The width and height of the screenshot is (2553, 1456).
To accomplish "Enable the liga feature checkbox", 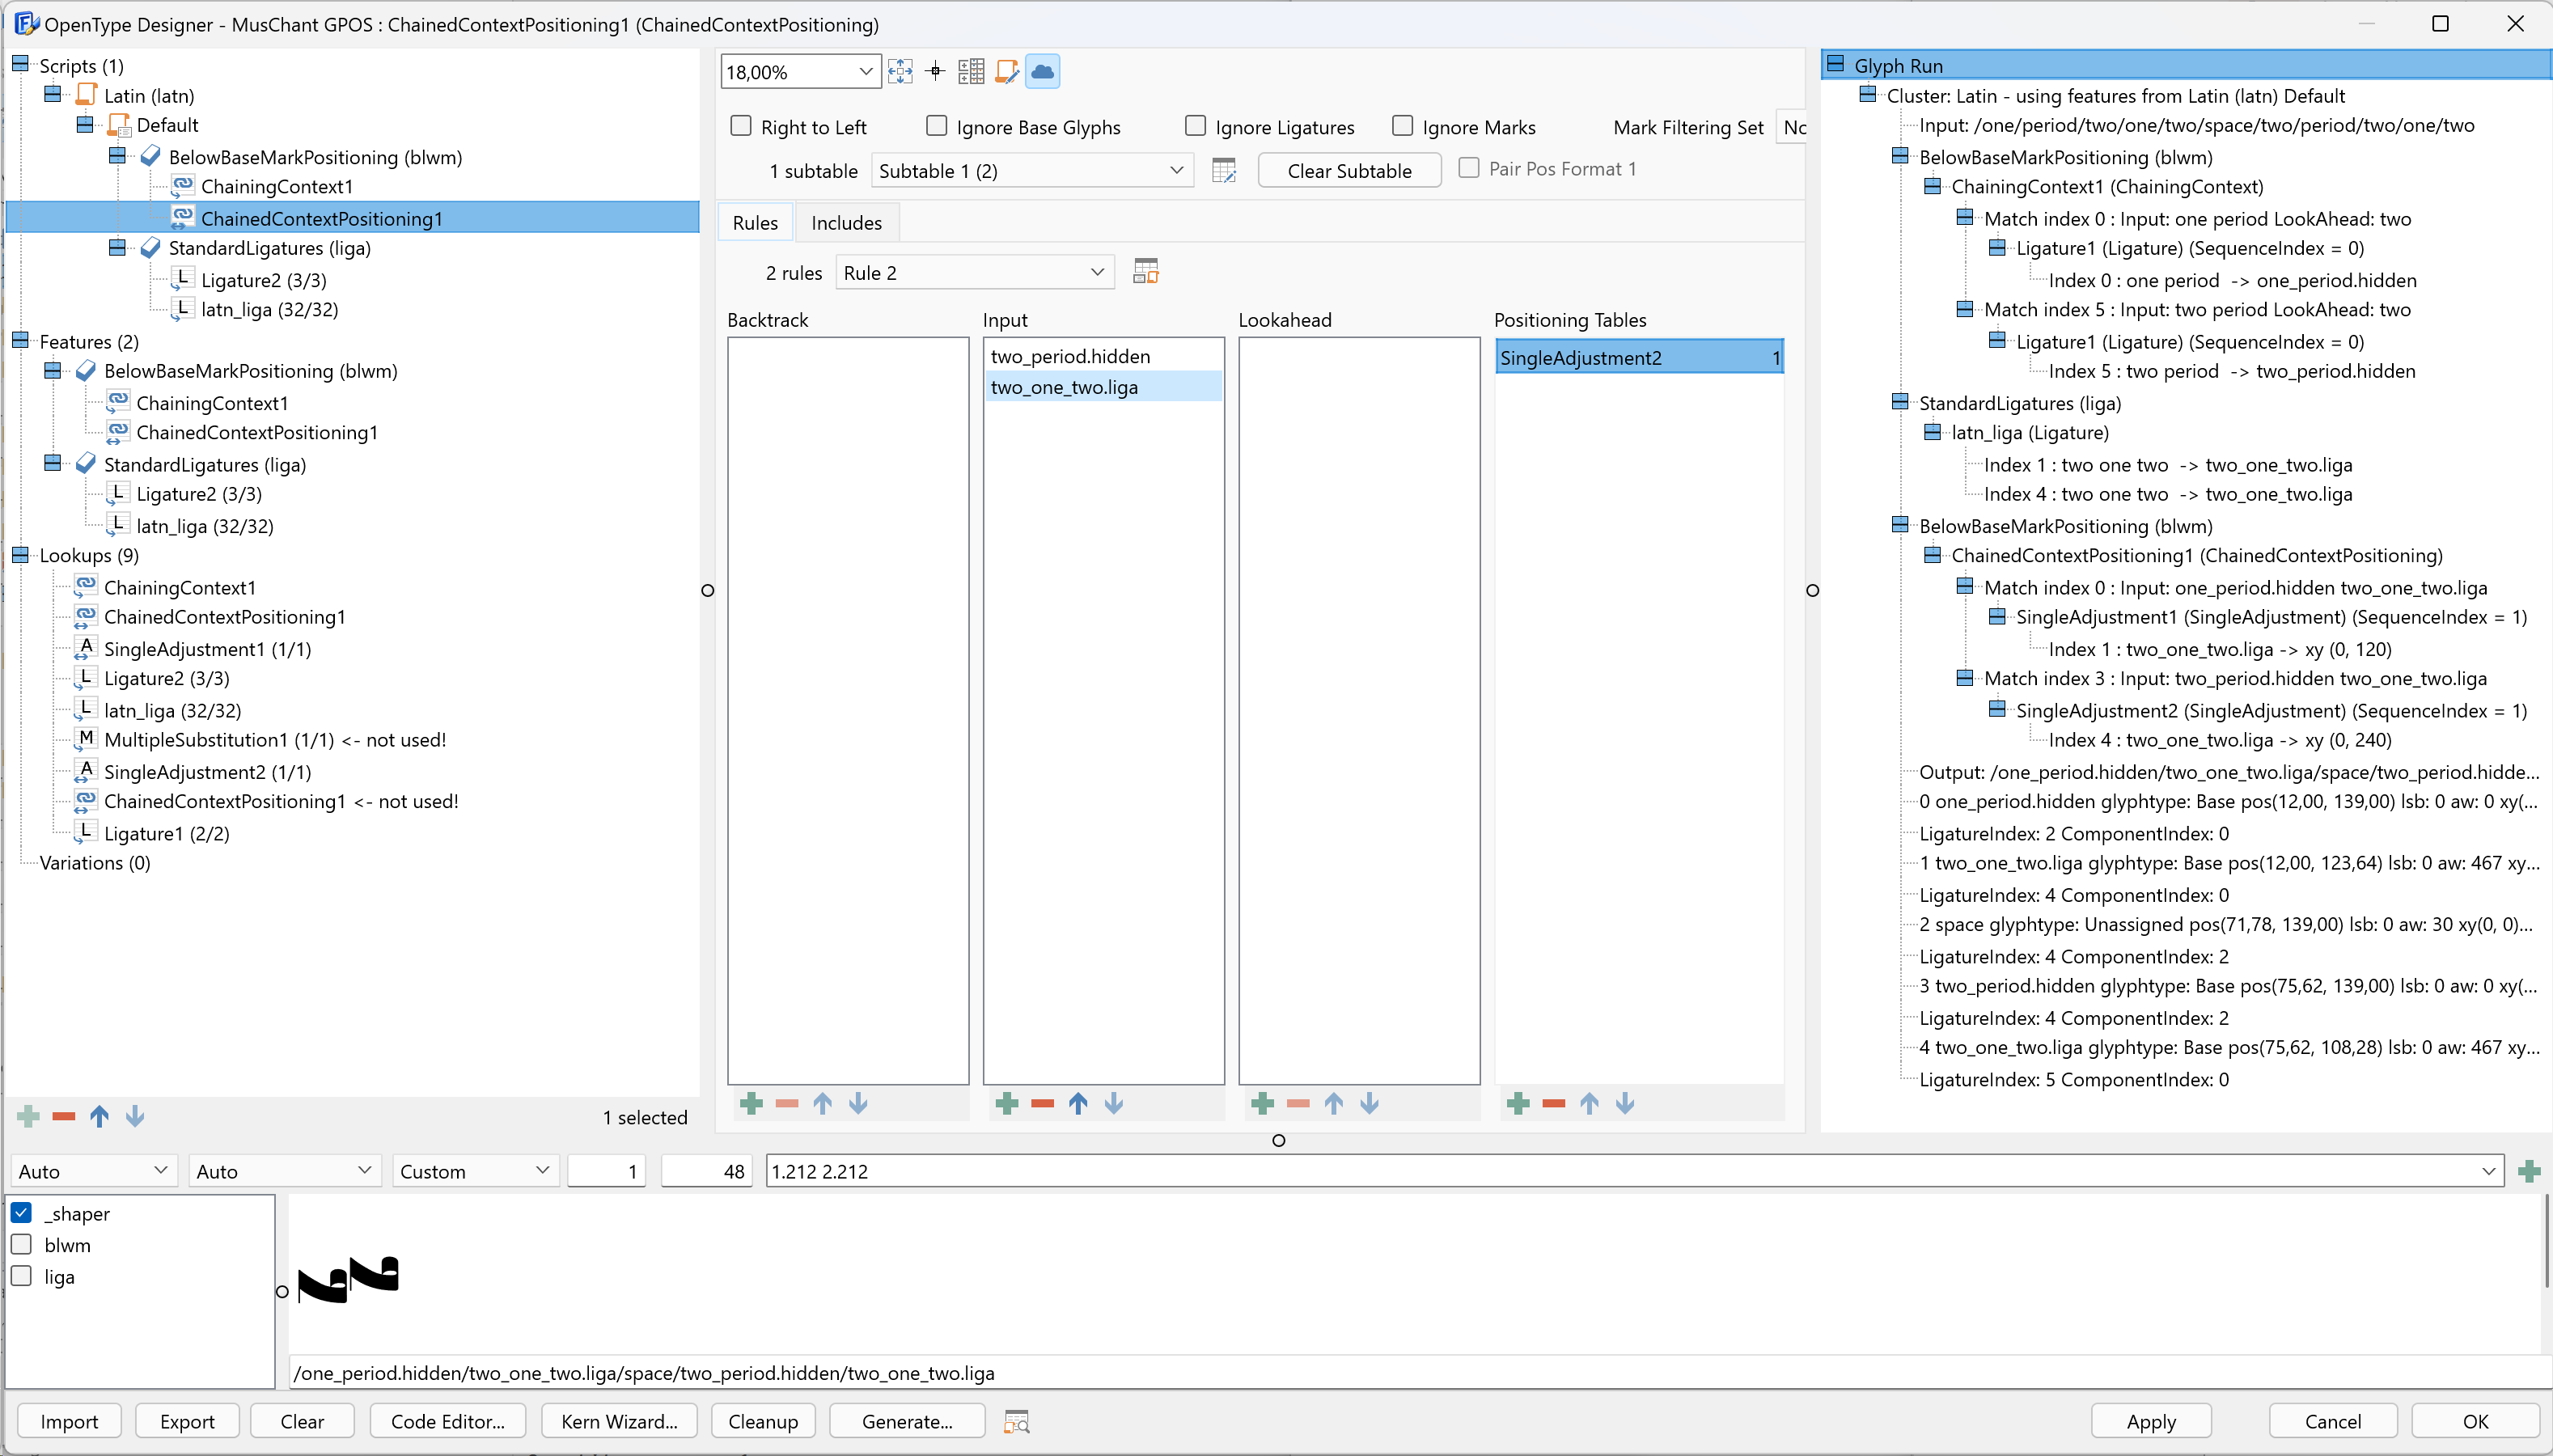I will pyautogui.click(x=22, y=1277).
